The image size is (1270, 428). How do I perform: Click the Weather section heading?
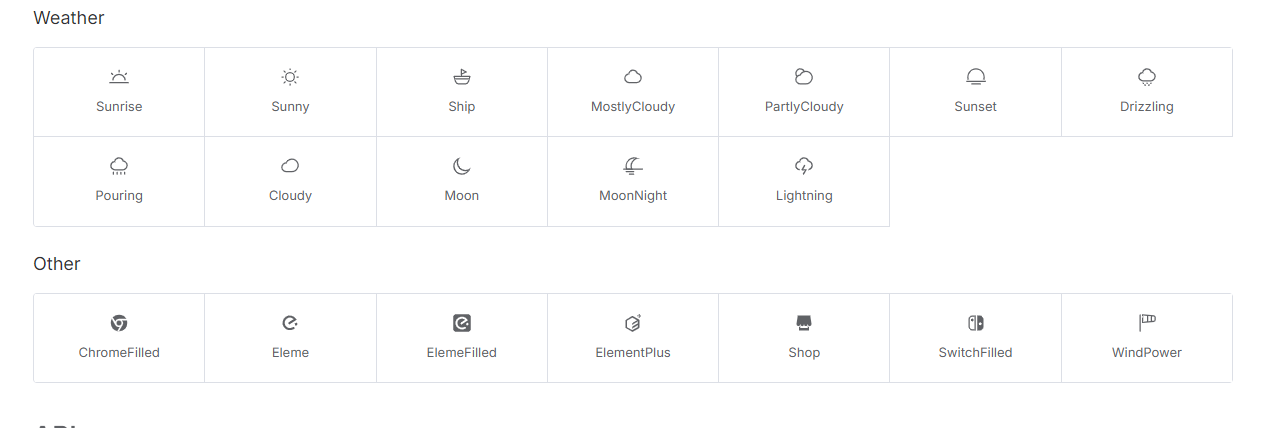pos(69,18)
